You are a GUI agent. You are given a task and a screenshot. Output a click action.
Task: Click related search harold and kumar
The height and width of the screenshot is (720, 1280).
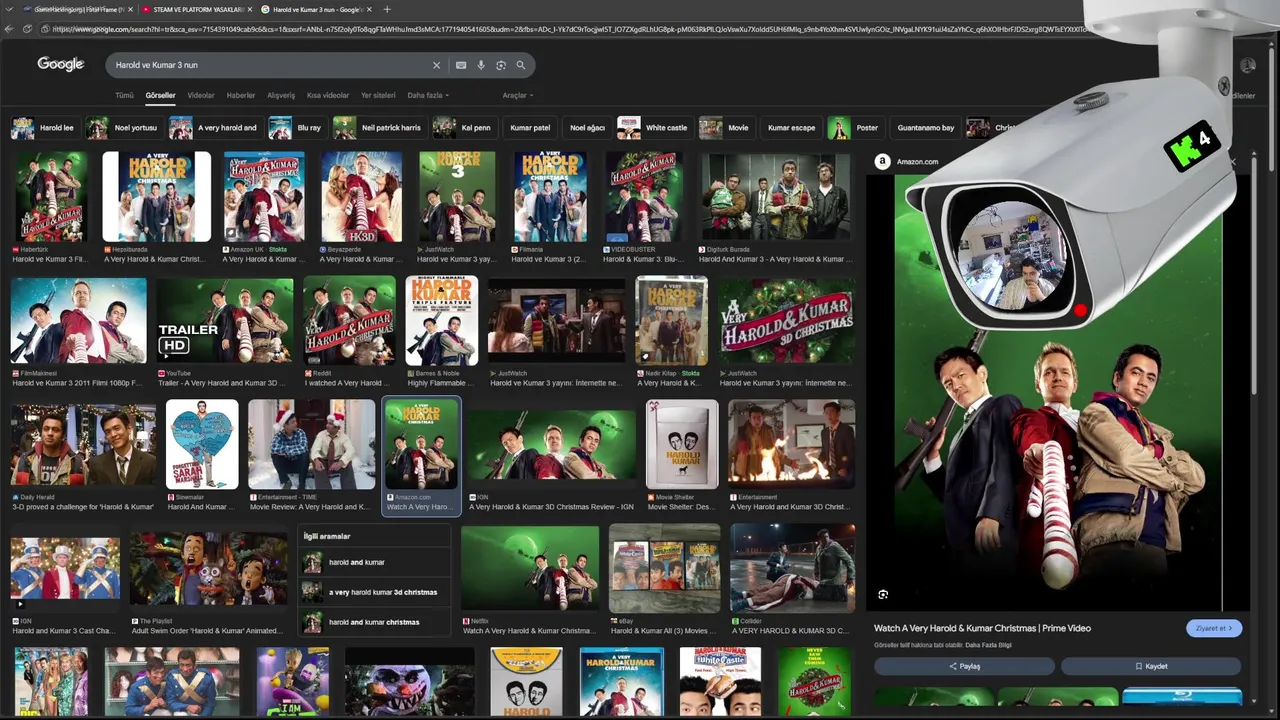(374, 563)
